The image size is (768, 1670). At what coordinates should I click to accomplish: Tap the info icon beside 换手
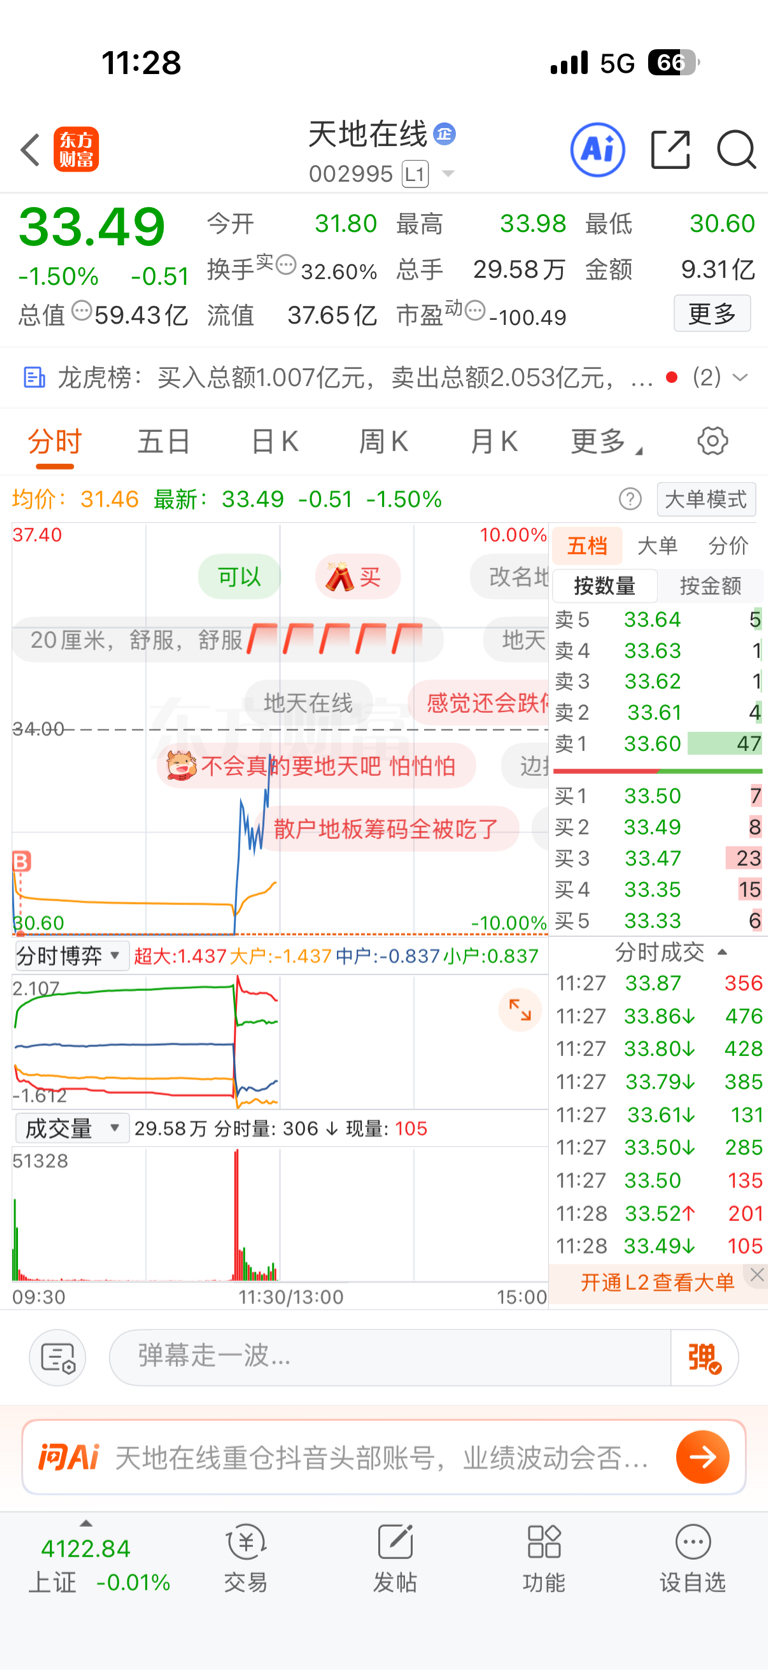286,265
